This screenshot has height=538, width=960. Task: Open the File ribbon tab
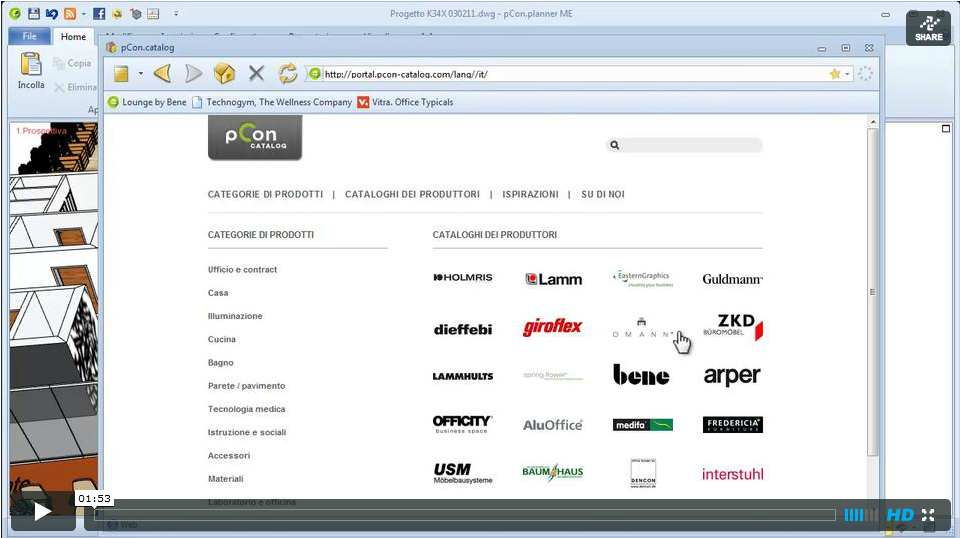(29, 36)
